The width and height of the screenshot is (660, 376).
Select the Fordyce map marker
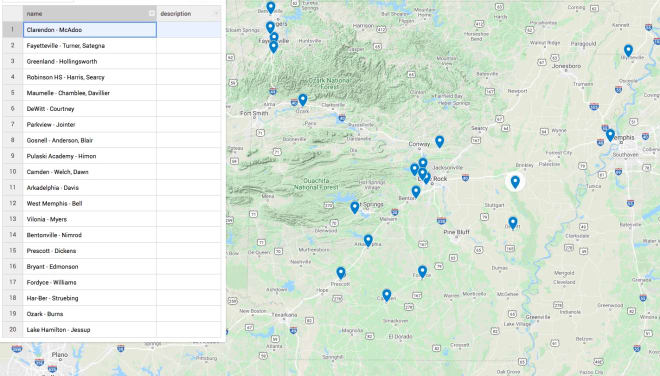pyautogui.click(x=423, y=272)
